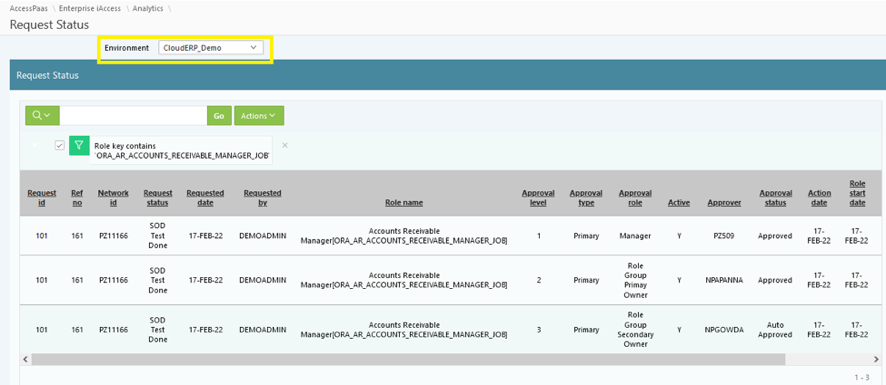Collapse the filter bar with the faint arrow
Screen dimensions: 886x385
click(35, 145)
